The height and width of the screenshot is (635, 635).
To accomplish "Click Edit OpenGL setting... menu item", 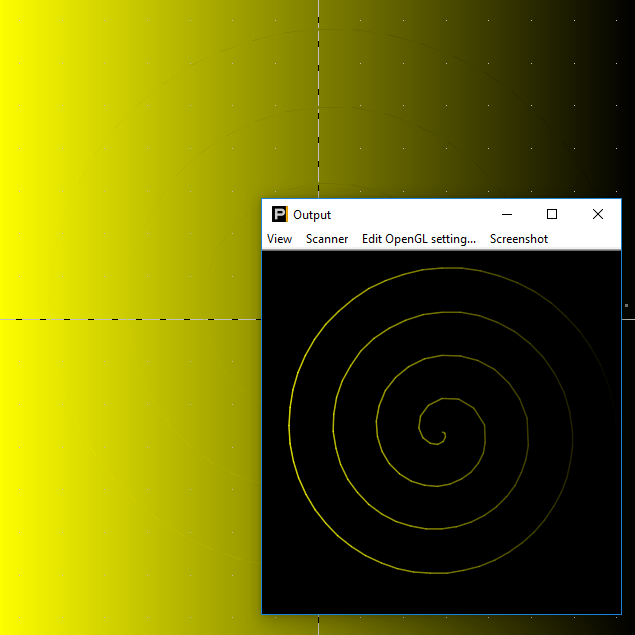I will [419, 239].
